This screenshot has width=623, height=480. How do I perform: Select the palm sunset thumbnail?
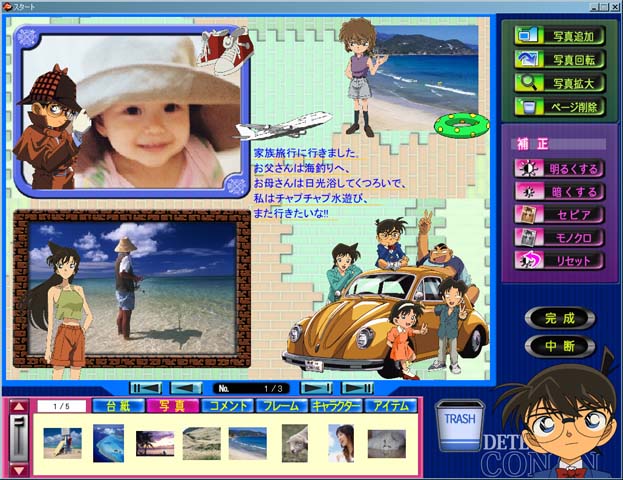155,443
